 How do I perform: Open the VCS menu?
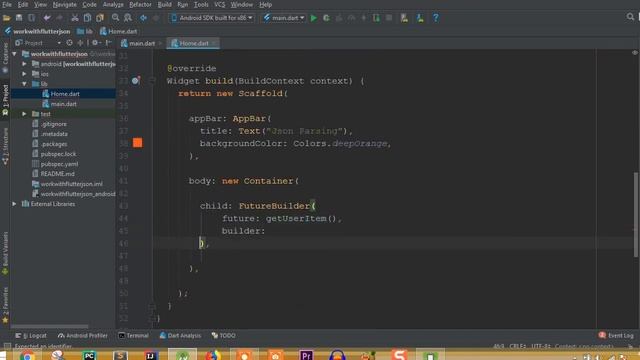pyautogui.click(x=220, y=4)
